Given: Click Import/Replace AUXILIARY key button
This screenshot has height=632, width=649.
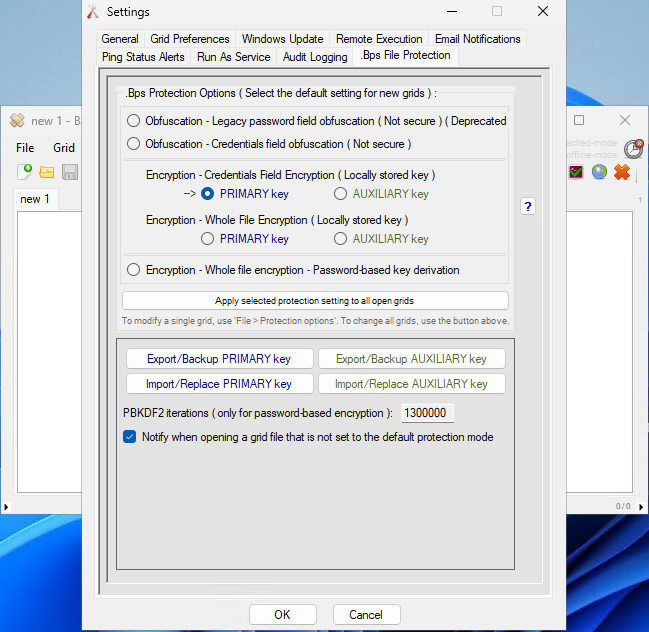Looking at the screenshot, I should tap(411, 384).
